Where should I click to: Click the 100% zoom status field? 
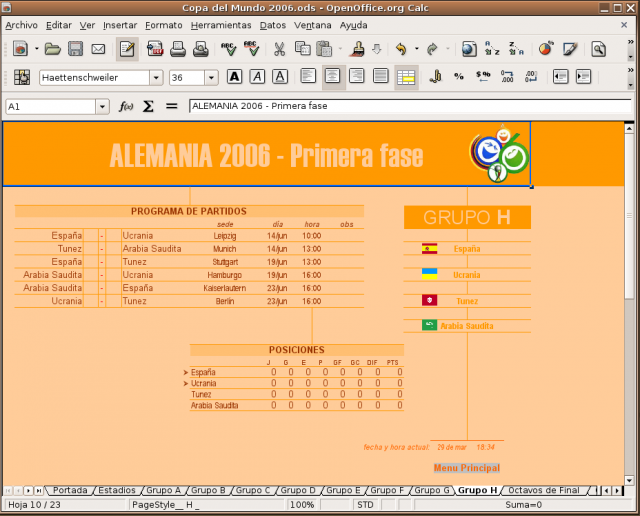pos(302,505)
